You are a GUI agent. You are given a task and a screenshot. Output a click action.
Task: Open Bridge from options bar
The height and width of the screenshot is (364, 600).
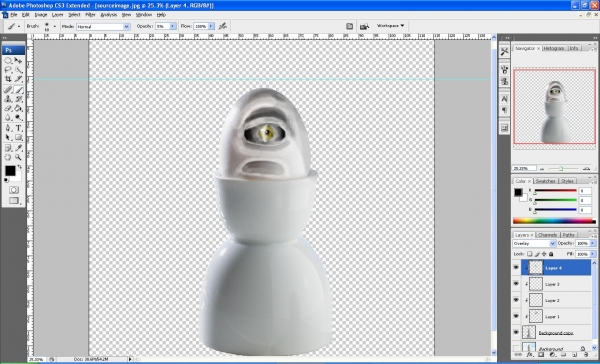coord(364,26)
